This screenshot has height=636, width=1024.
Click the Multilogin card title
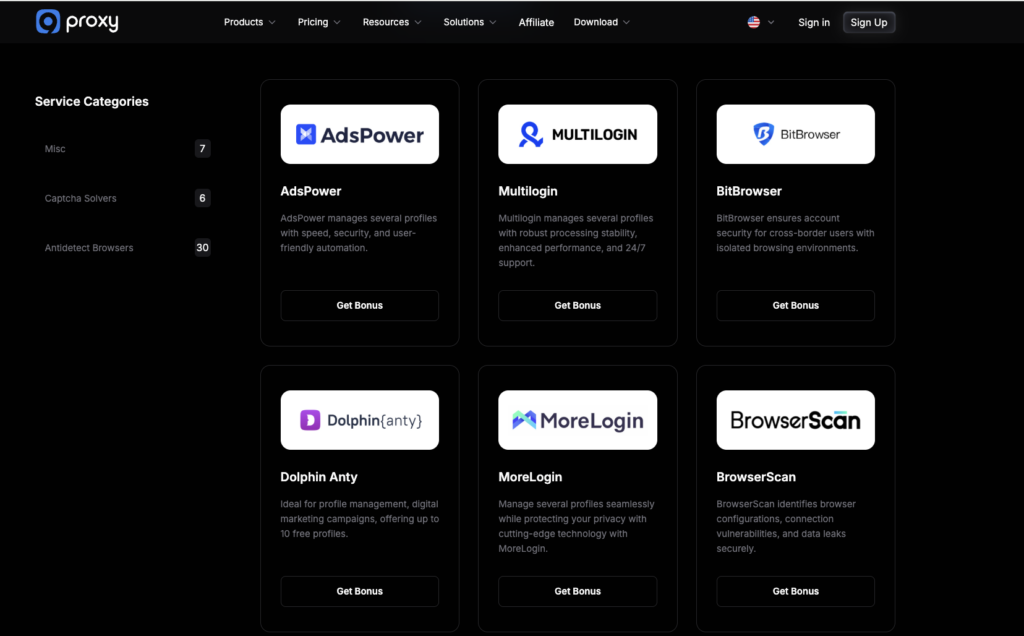[x=528, y=191]
